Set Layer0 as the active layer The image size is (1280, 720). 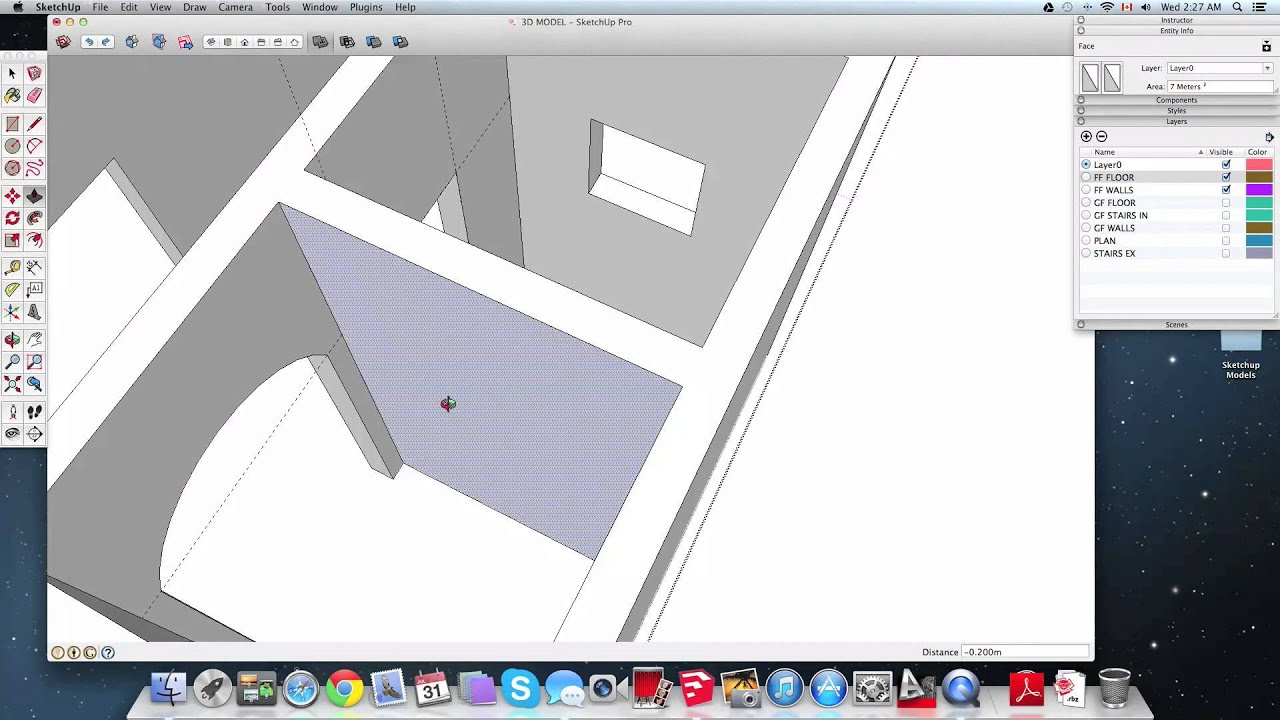point(1086,165)
